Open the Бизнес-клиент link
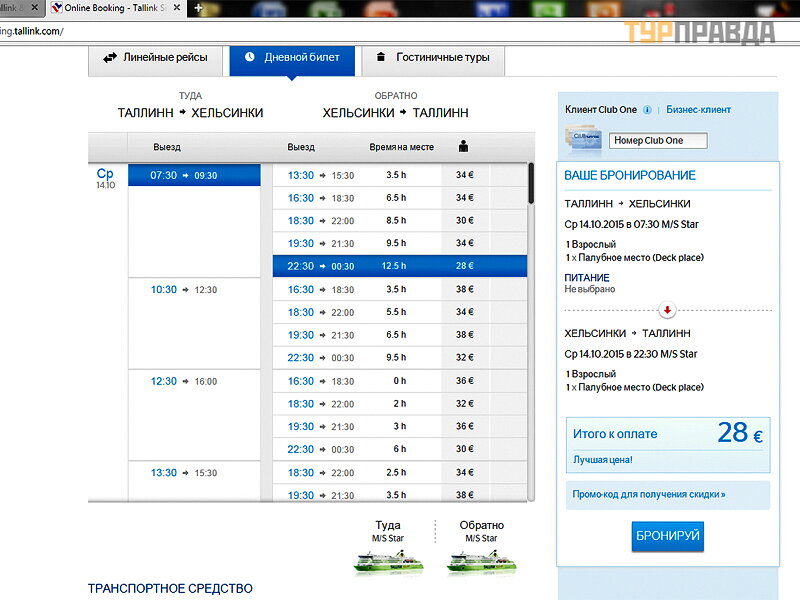Image resolution: width=800 pixels, height=600 pixels. [698, 110]
